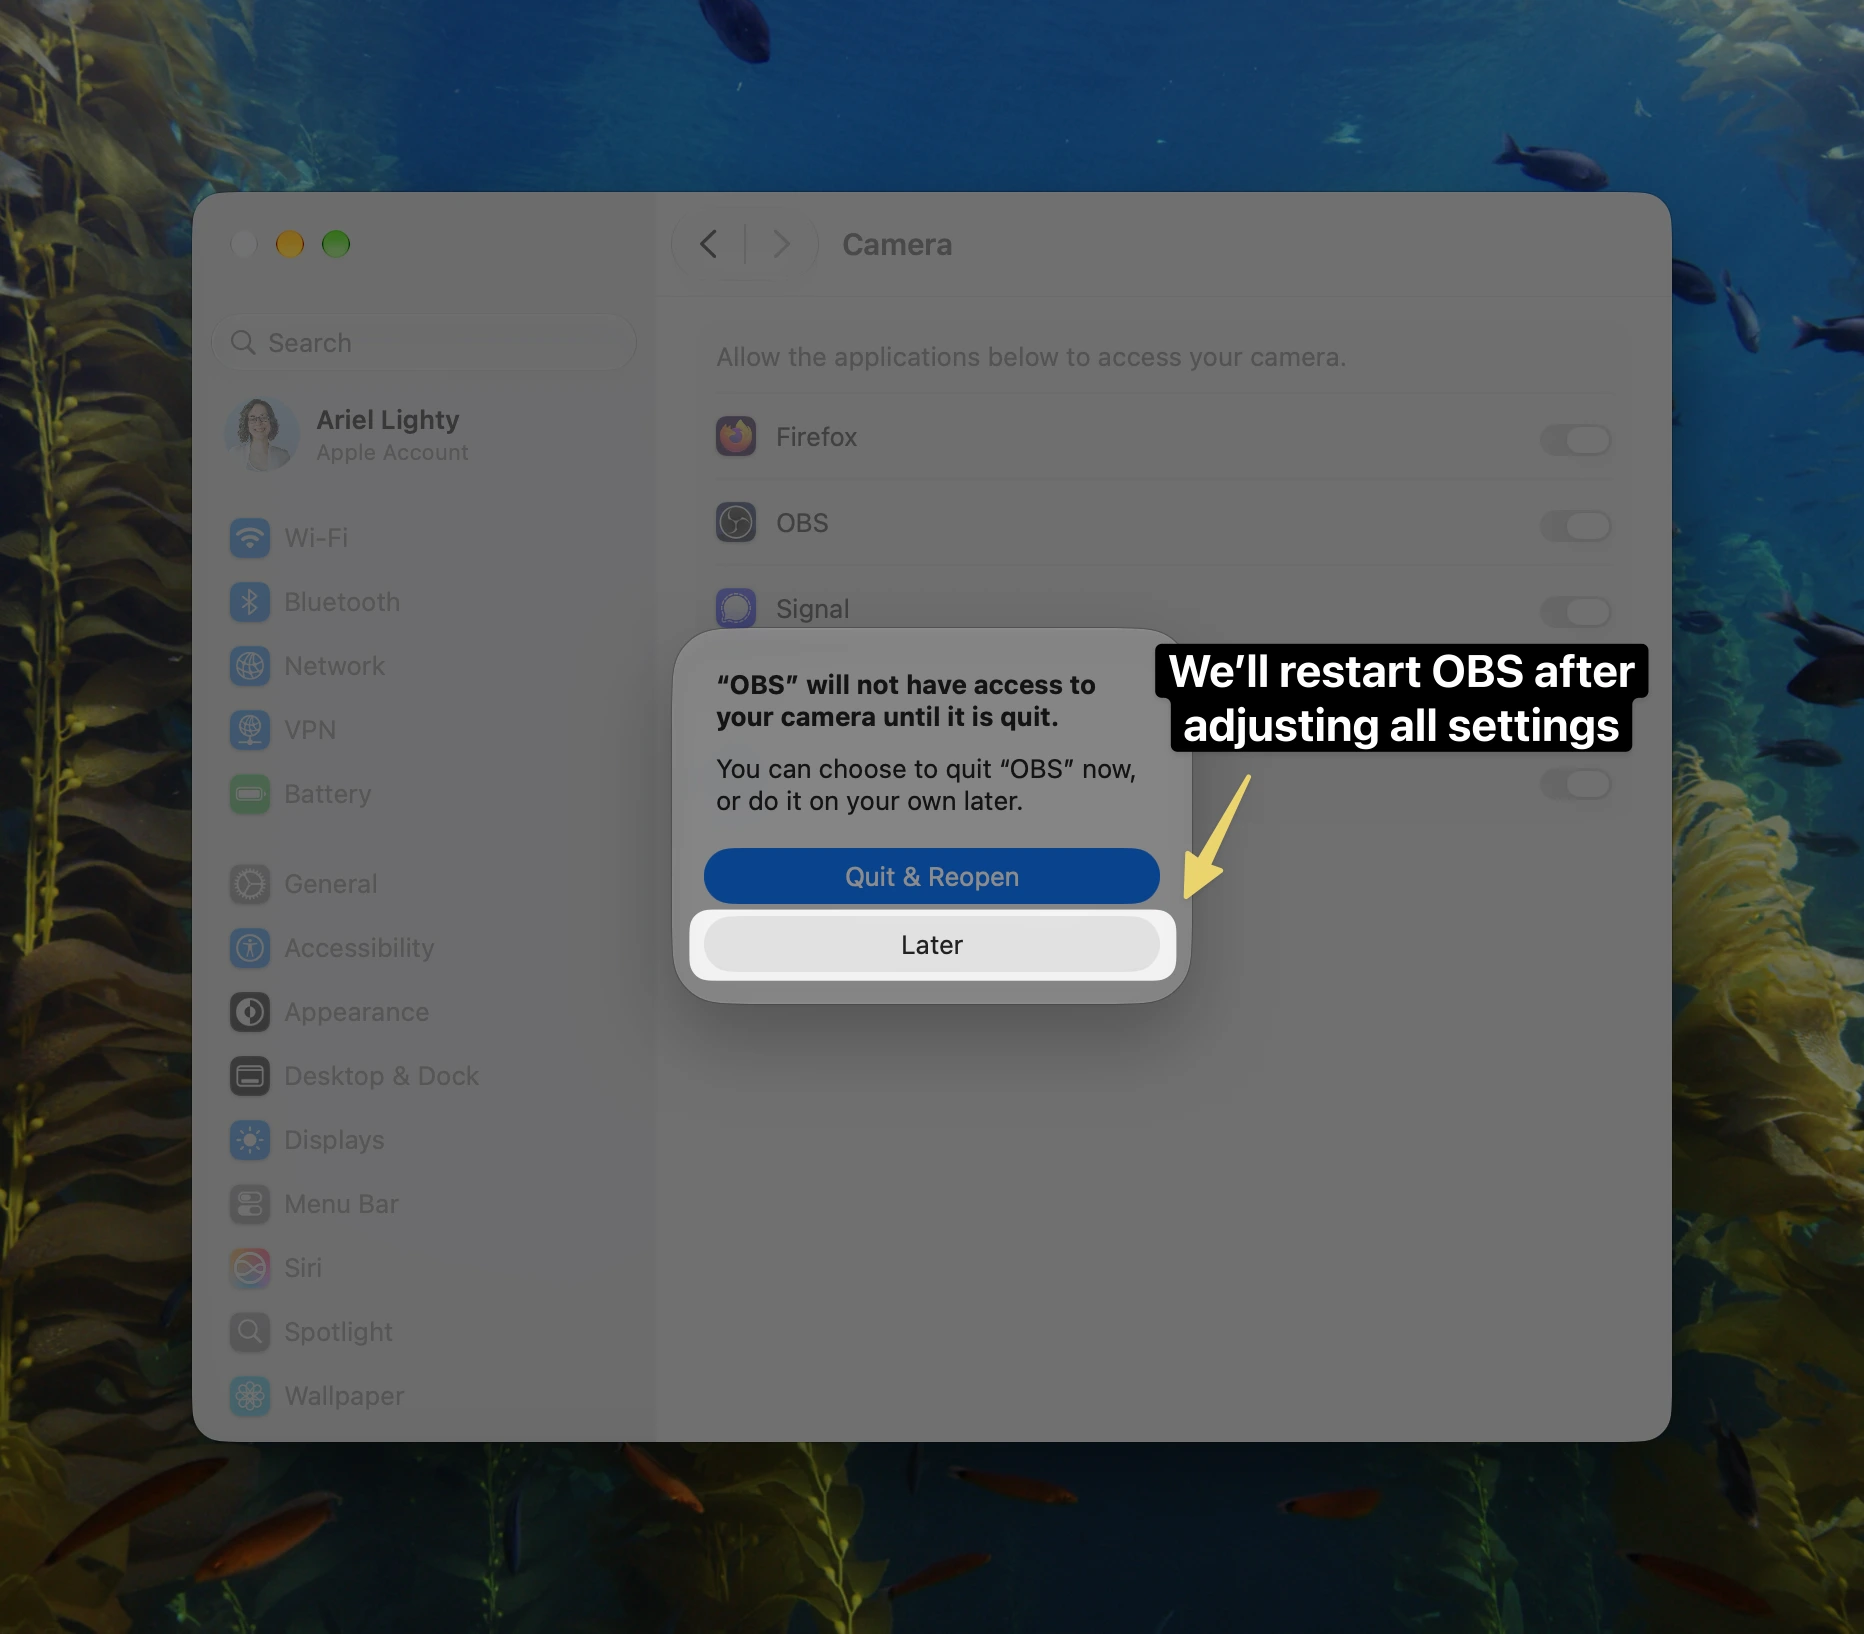Viewport: 1864px width, 1634px height.
Task: Select the Wallpaper label
Action: coord(345,1396)
